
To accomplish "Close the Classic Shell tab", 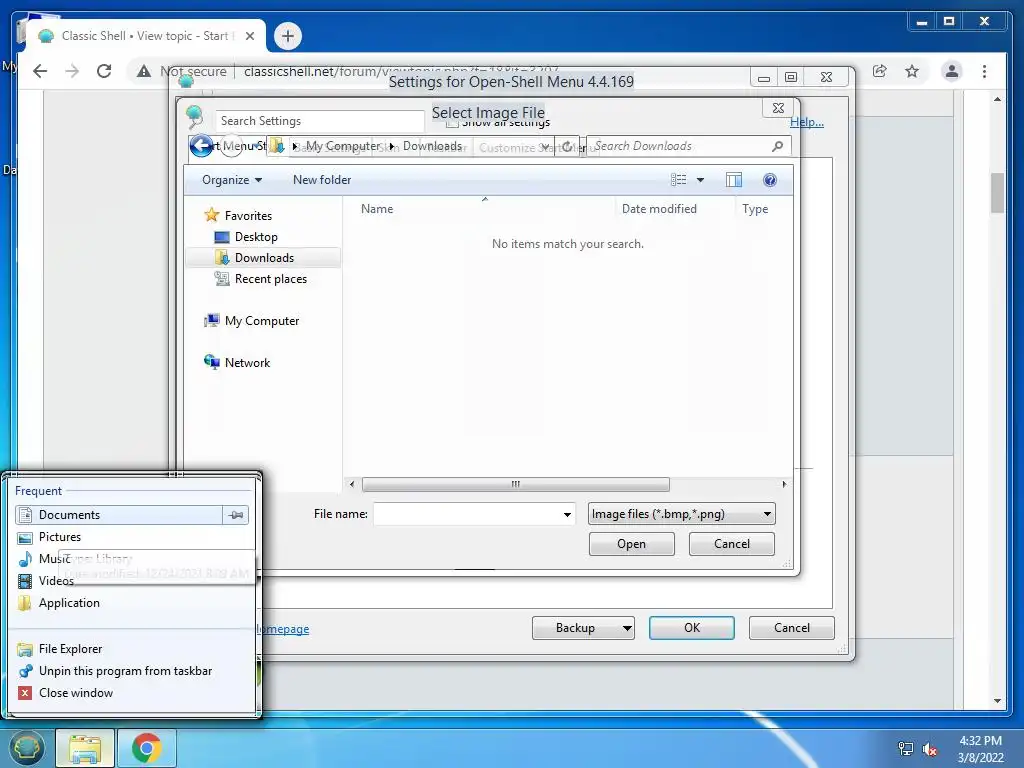I will (x=249, y=36).
